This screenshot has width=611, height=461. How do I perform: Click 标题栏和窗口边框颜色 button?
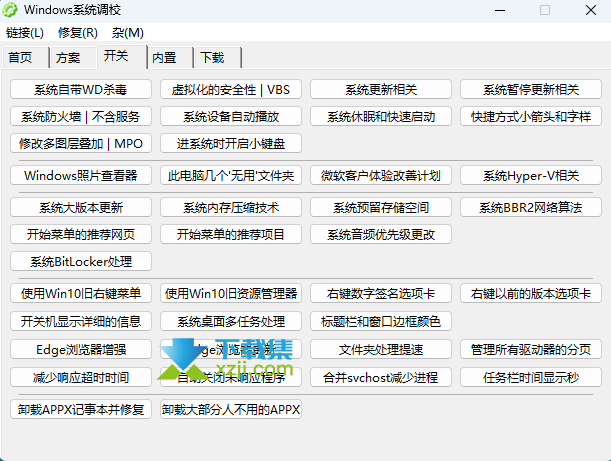click(x=381, y=321)
